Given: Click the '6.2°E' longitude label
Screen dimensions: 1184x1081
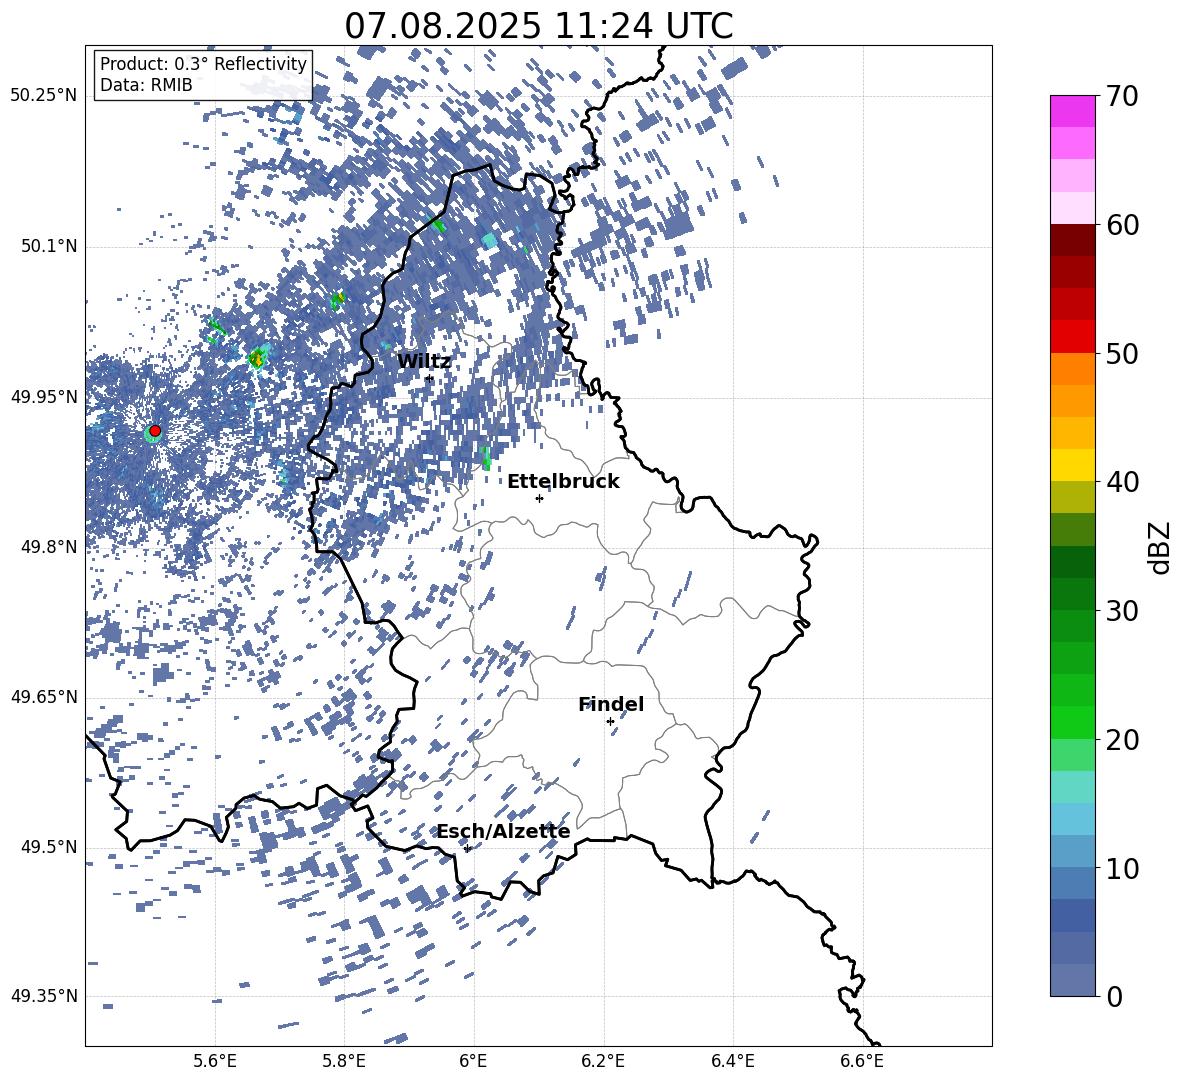Looking at the screenshot, I should [603, 1061].
